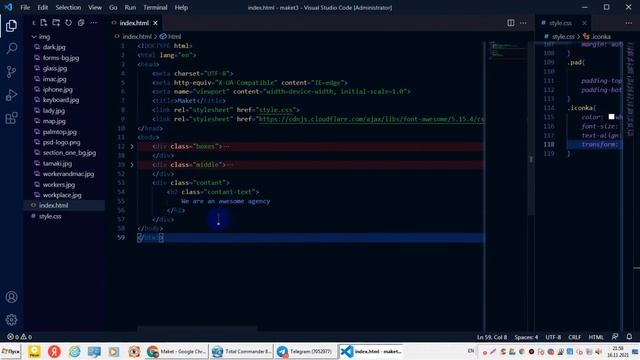The height and width of the screenshot is (360, 640).
Task: Expand folded div class boxes line
Action: click(132, 147)
